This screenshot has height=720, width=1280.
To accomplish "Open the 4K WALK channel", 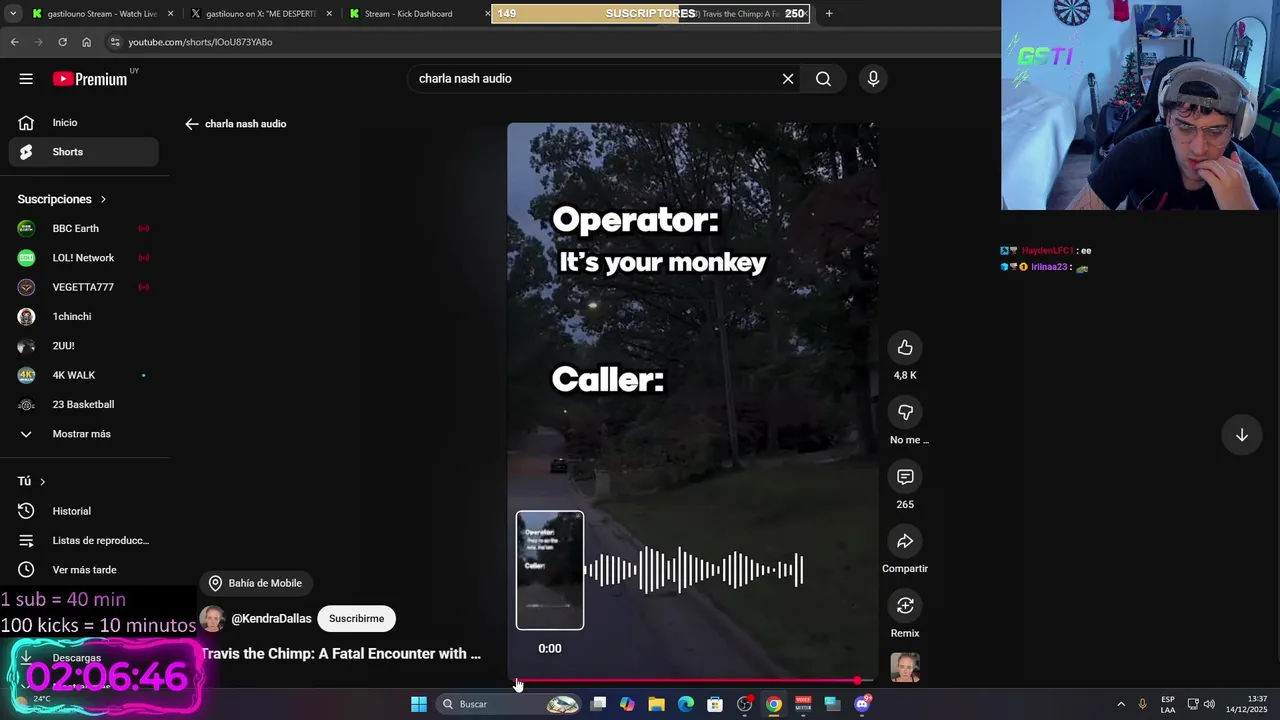I will click(x=84, y=375).
